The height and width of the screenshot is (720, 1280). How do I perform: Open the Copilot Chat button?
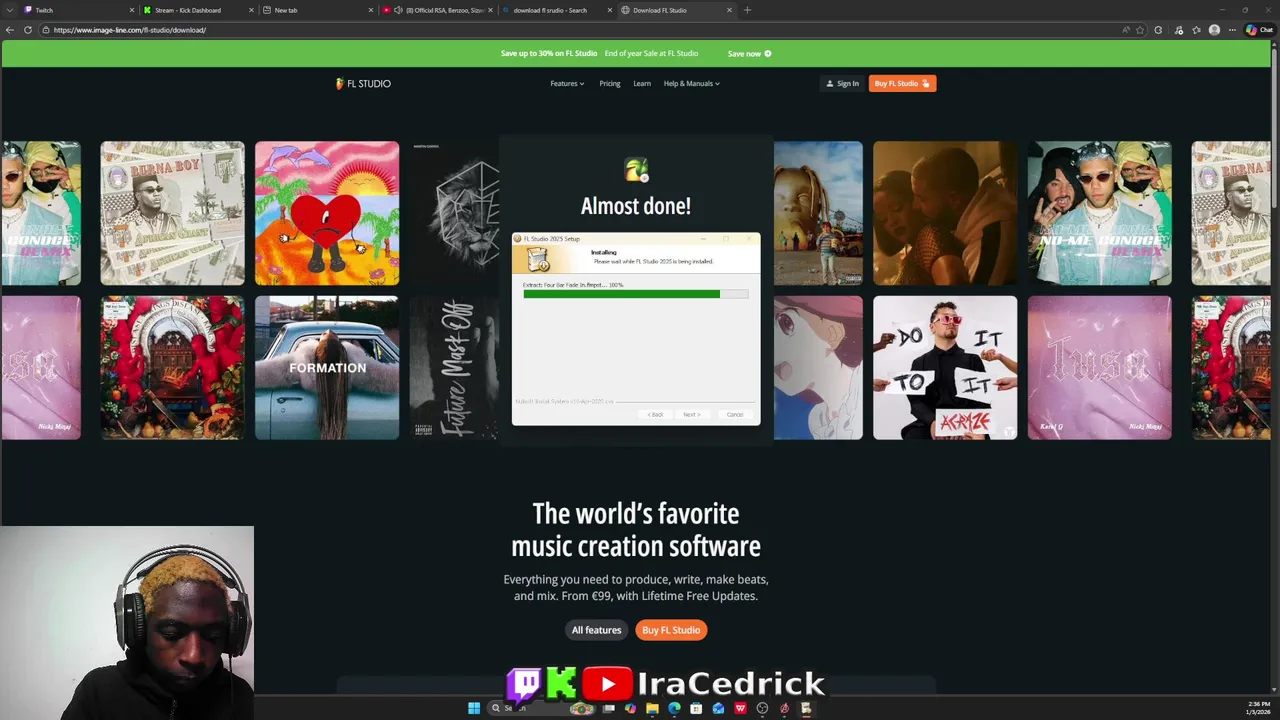click(1259, 30)
